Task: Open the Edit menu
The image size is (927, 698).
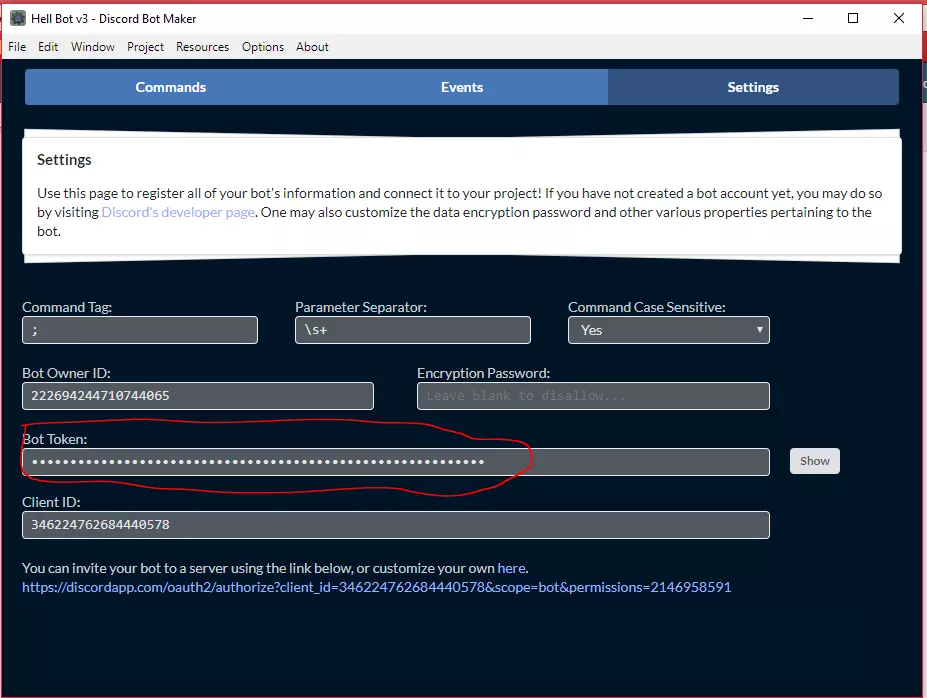Action: (x=48, y=47)
